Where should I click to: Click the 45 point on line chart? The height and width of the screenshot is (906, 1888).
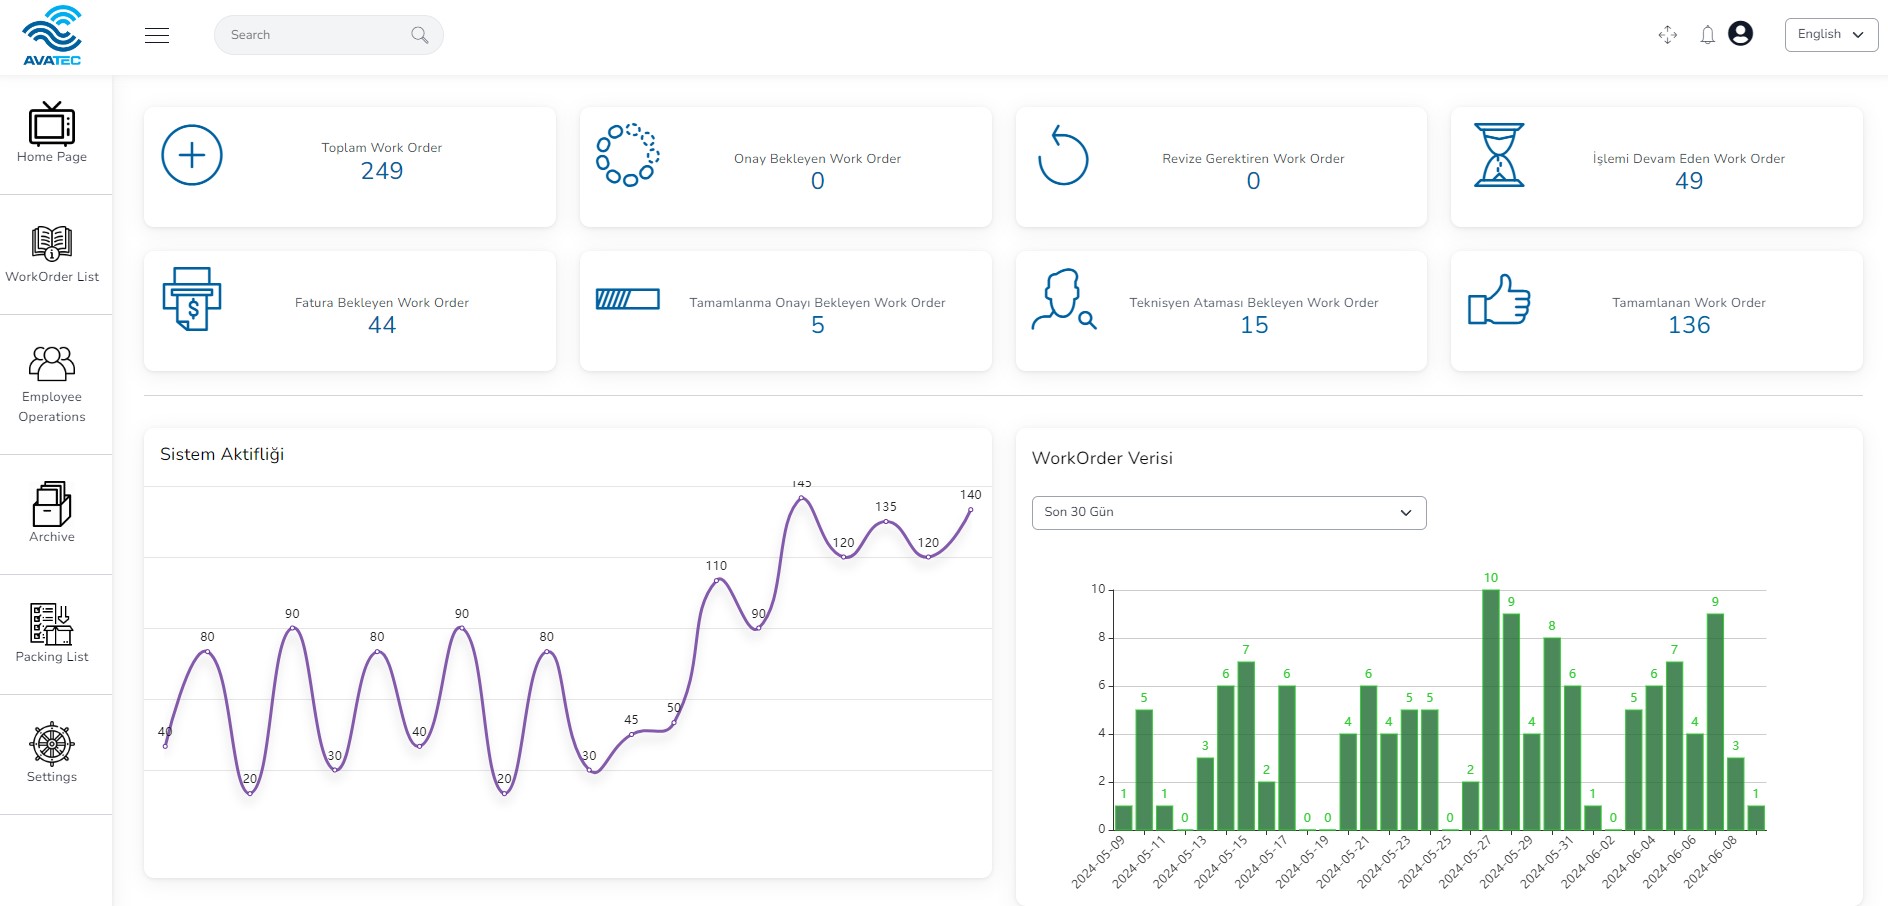tap(631, 734)
